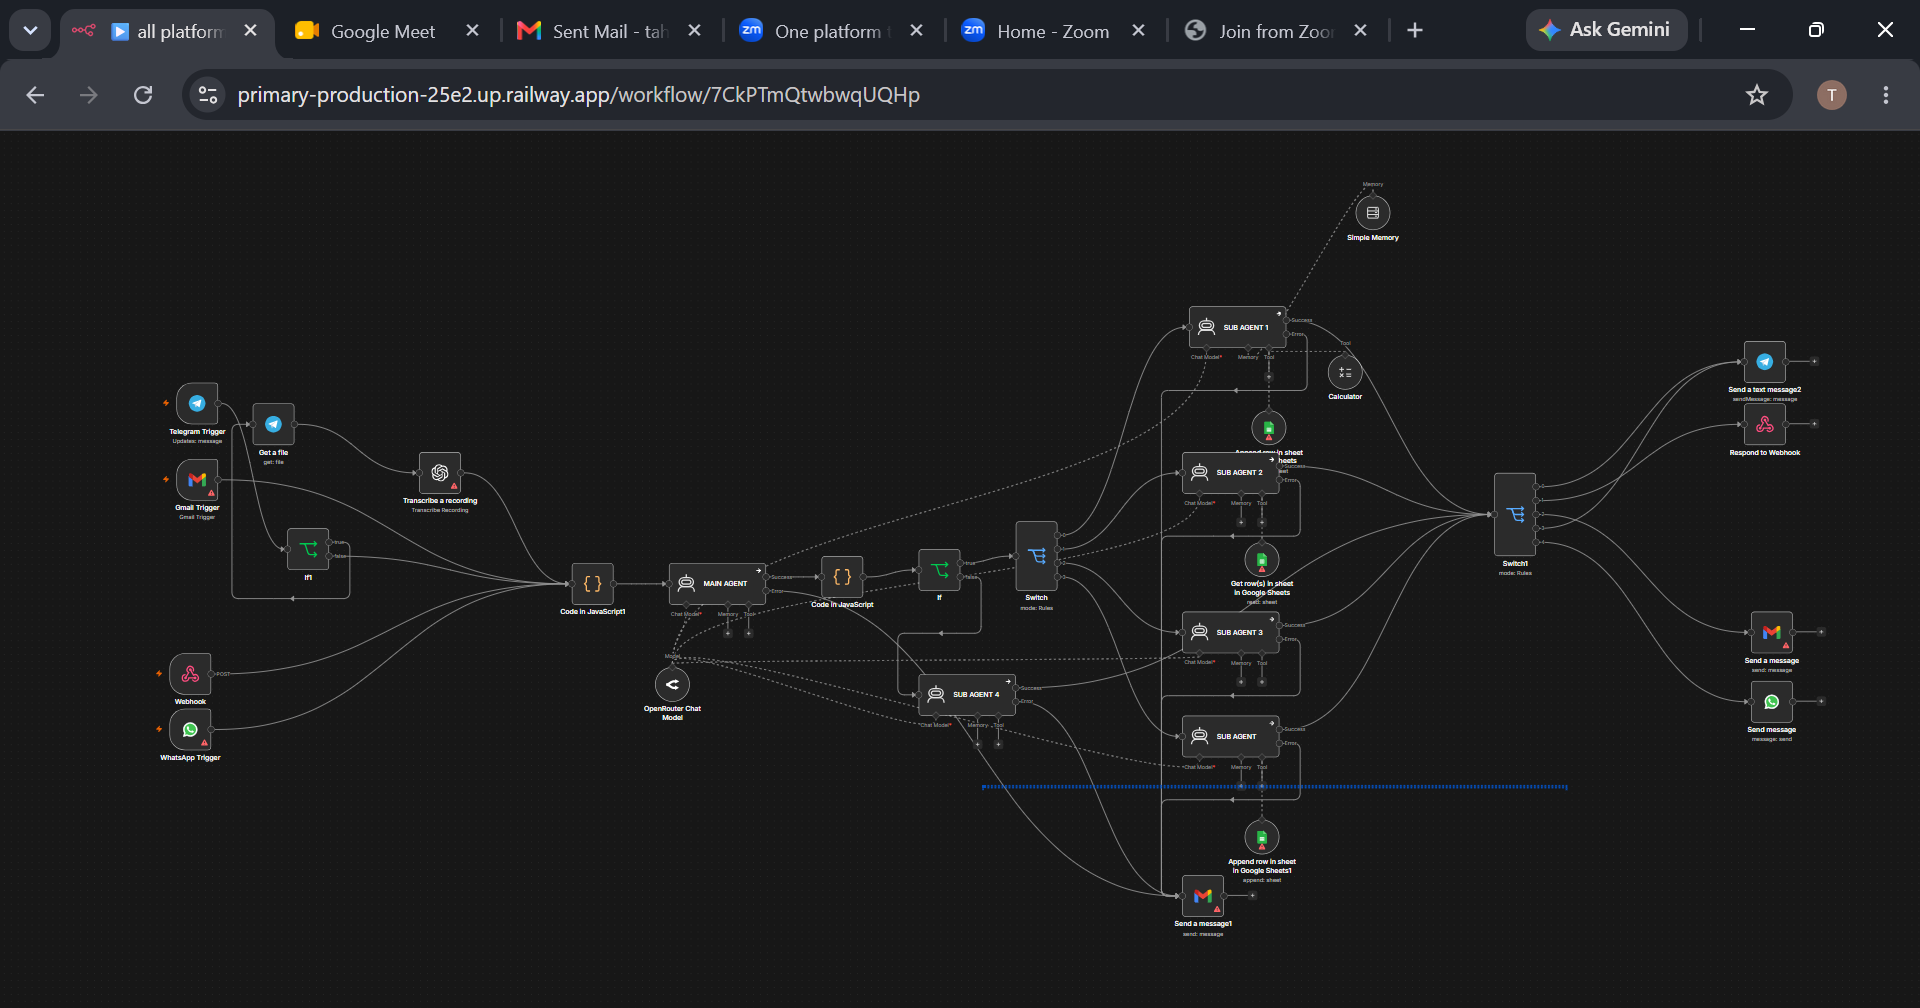Viewport: 1920px width, 1008px height.
Task: Select the MAIN AGENT node
Action: [717, 584]
